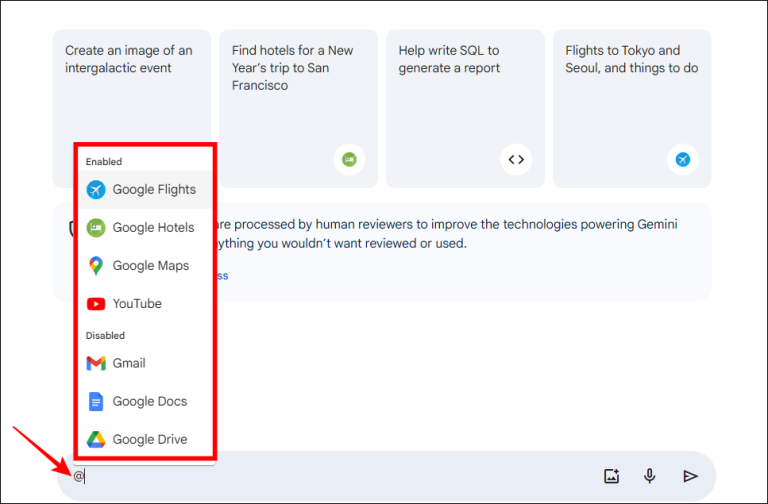Send the prompt with the arrow icon

pyautogui.click(x=690, y=476)
